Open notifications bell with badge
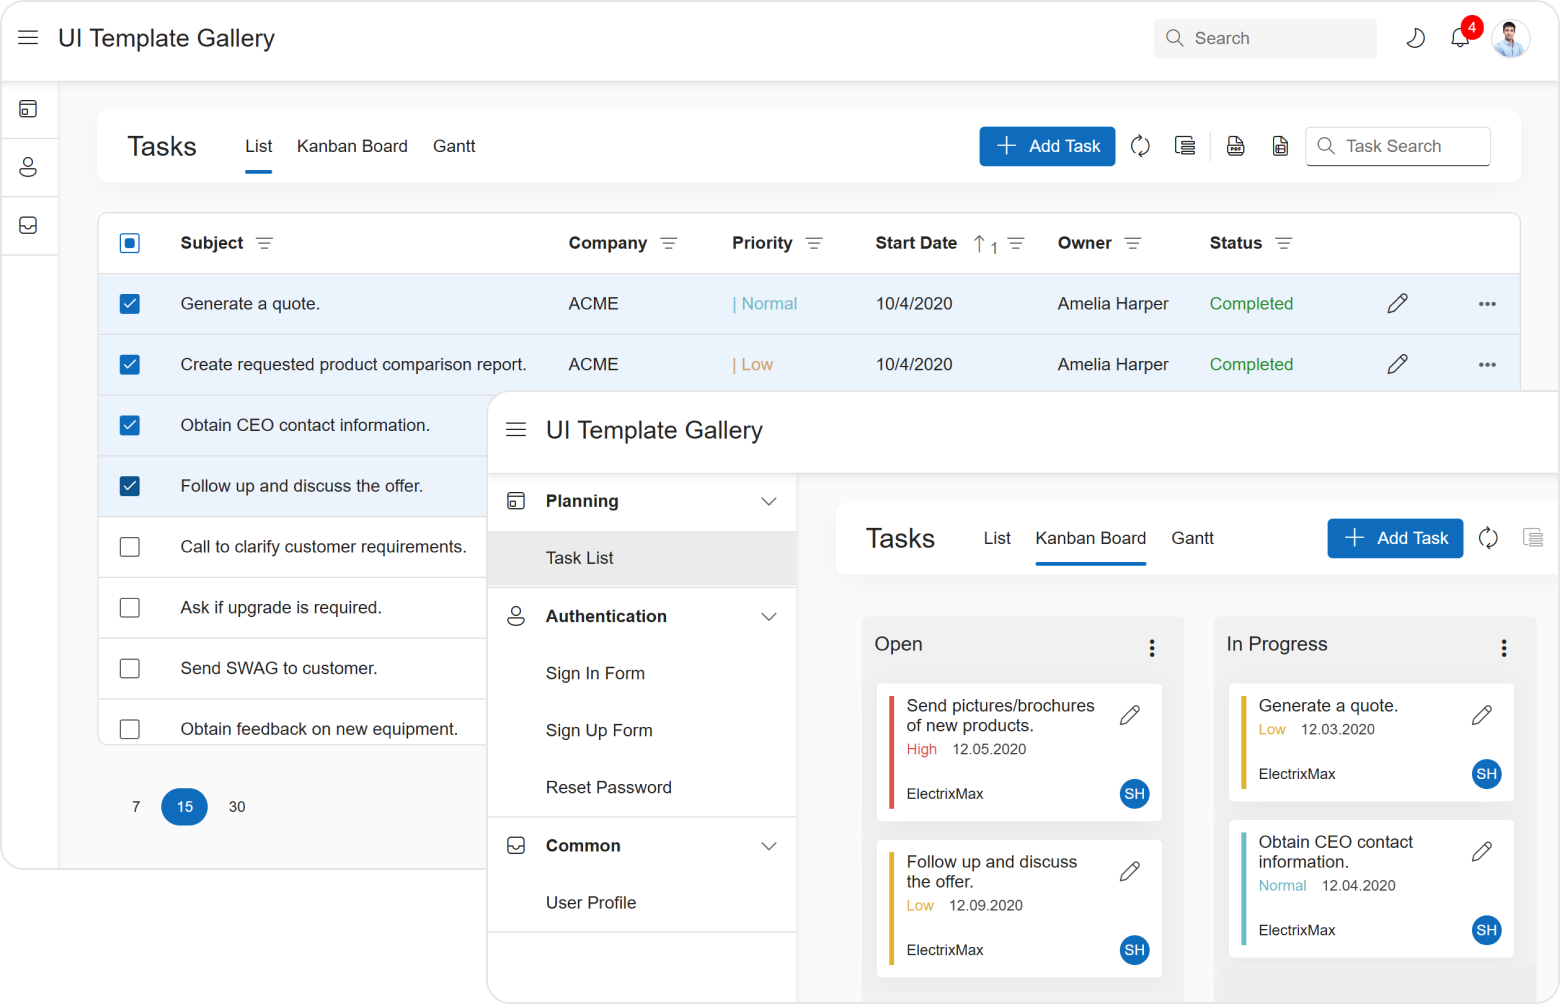Image resolution: width=1560 pixels, height=1004 pixels. pyautogui.click(x=1460, y=38)
